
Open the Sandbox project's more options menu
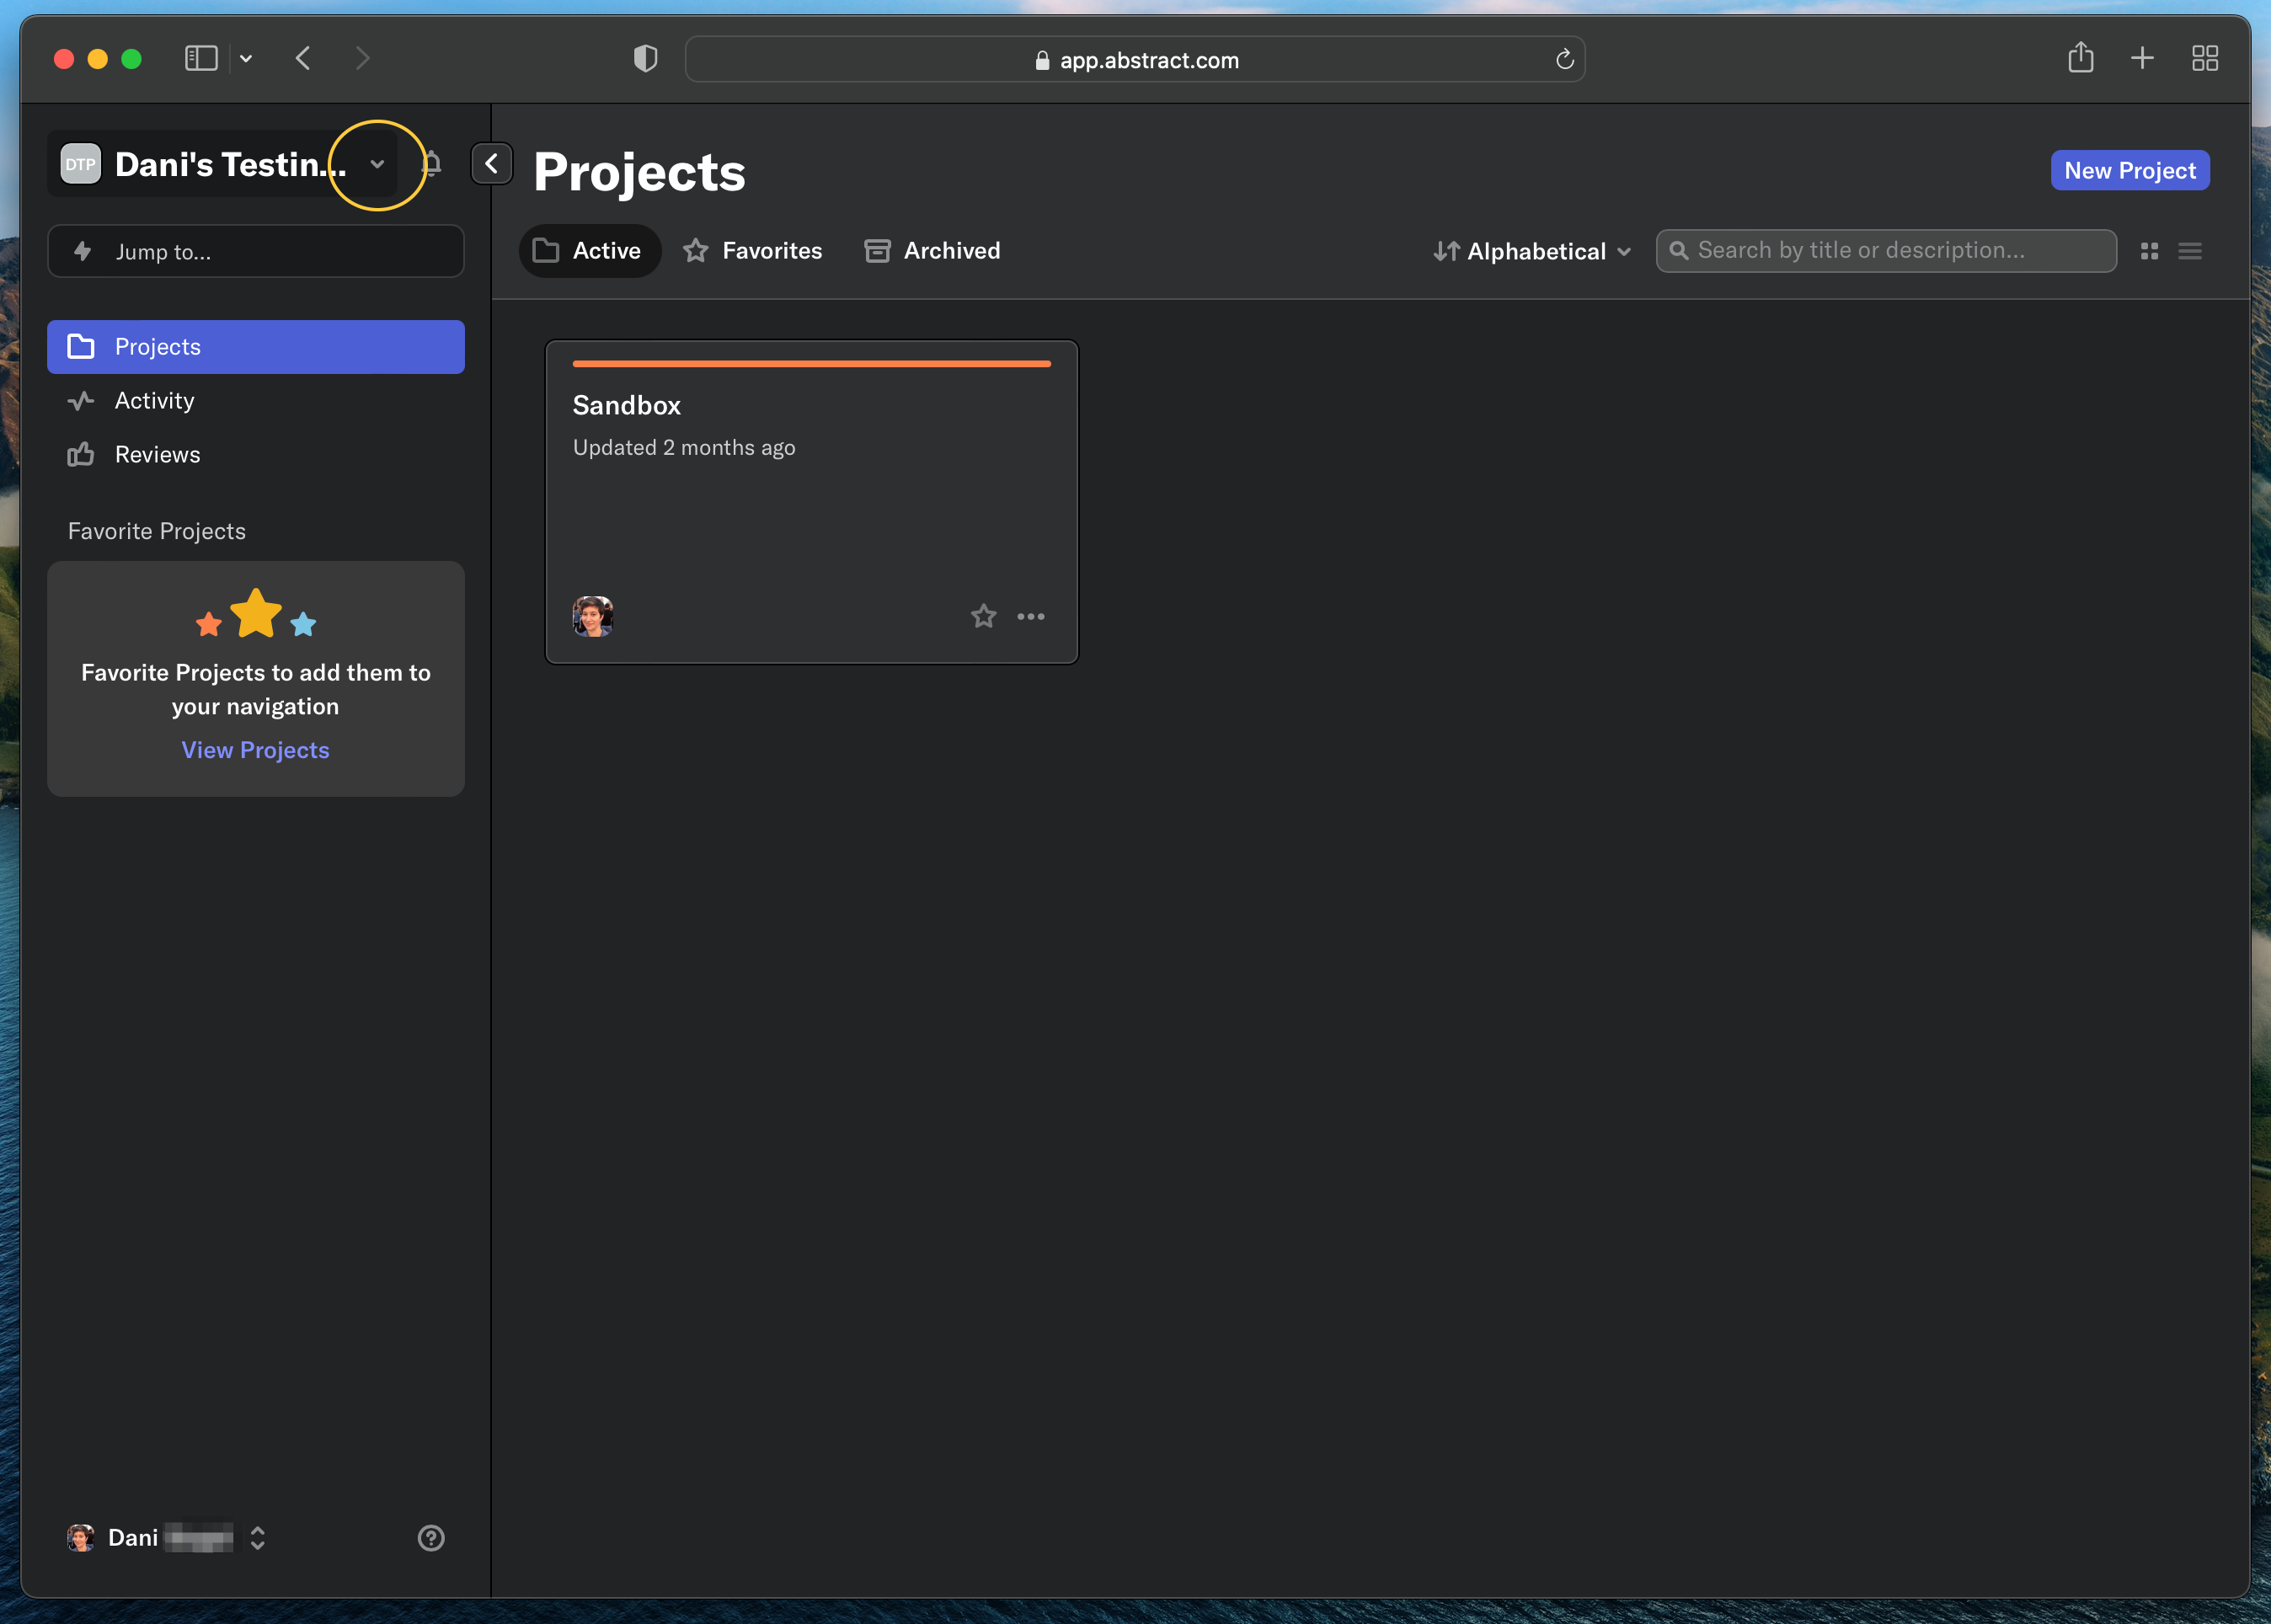pyautogui.click(x=1031, y=616)
